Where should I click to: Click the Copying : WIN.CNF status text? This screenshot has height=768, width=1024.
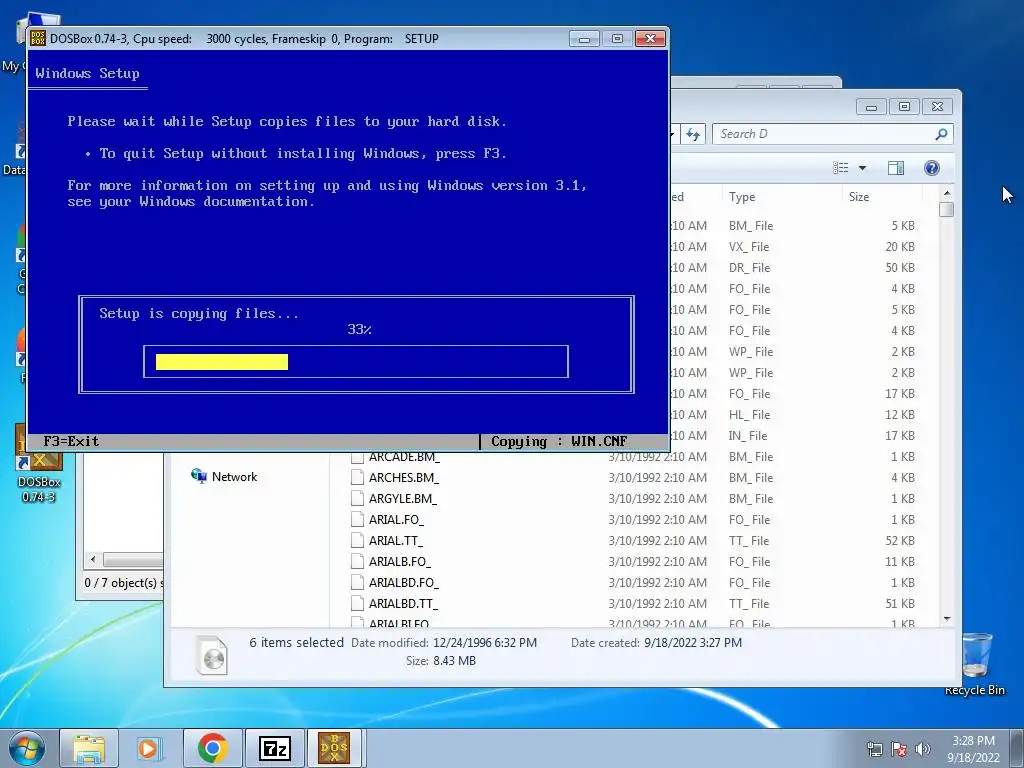tap(559, 441)
